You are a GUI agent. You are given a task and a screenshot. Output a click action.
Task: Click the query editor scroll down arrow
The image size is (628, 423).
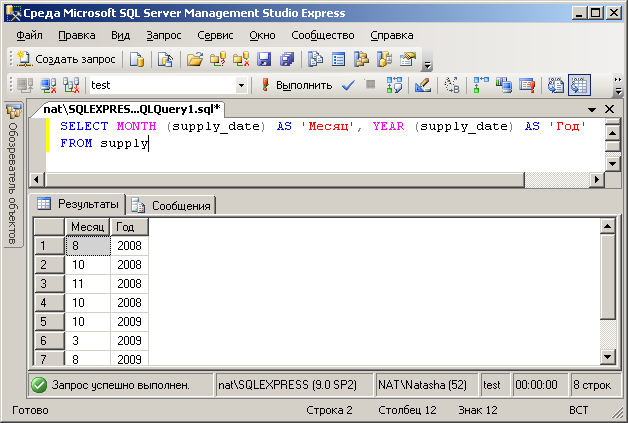[x=613, y=163]
